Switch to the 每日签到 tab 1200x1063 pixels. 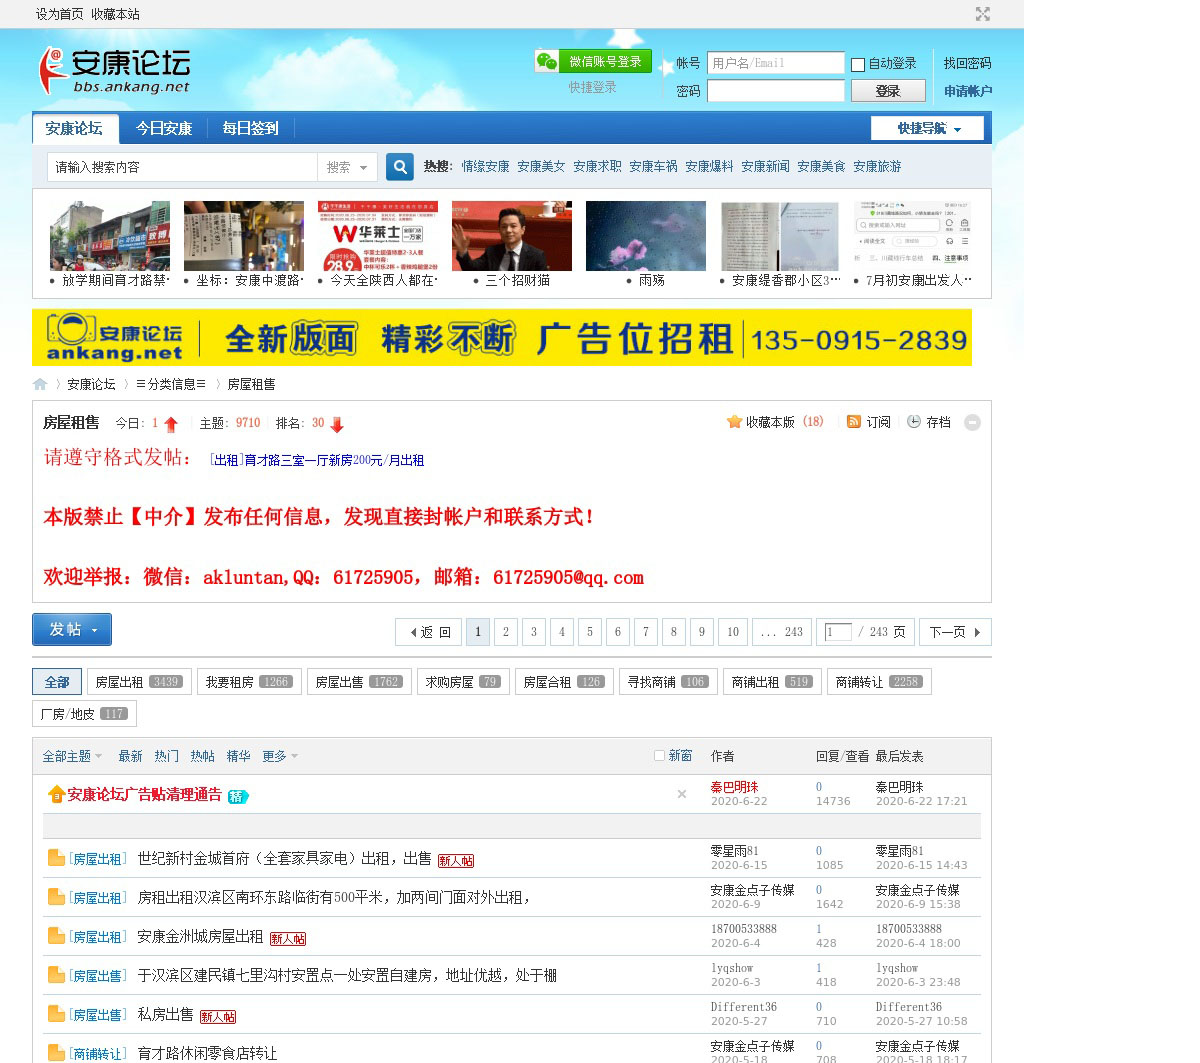click(250, 128)
